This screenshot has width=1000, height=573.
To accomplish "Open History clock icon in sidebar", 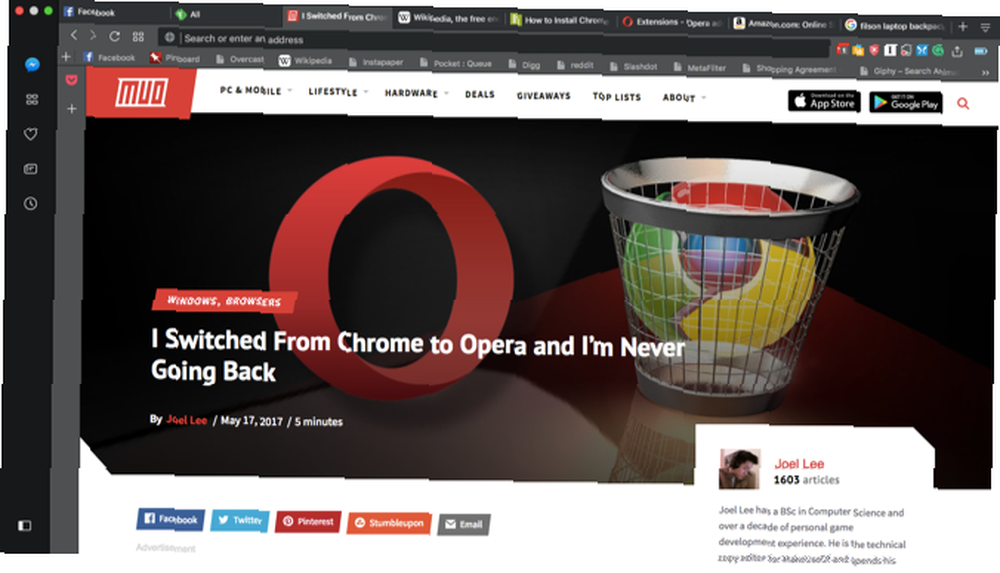I will pyautogui.click(x=31, y=204).
